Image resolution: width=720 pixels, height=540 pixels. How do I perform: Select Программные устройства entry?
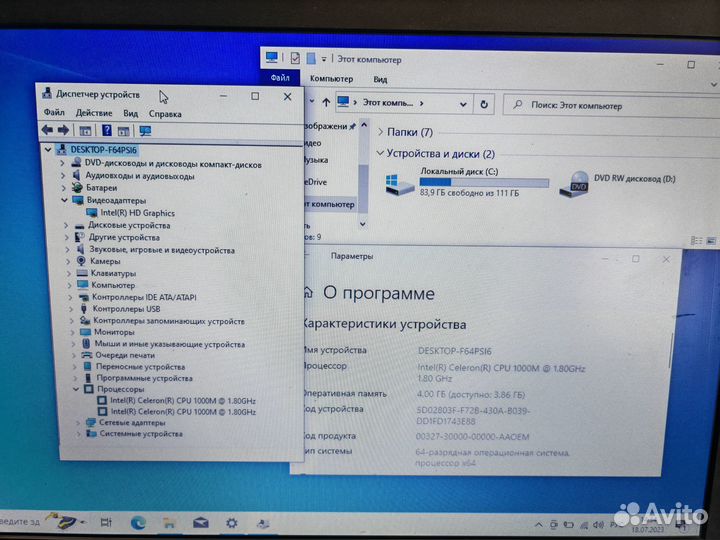[x=144, y=378]
